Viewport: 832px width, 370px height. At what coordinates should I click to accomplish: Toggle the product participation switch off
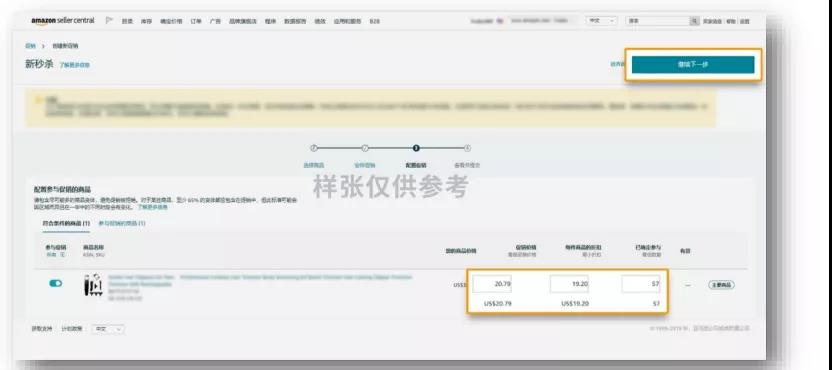[55, 283]
